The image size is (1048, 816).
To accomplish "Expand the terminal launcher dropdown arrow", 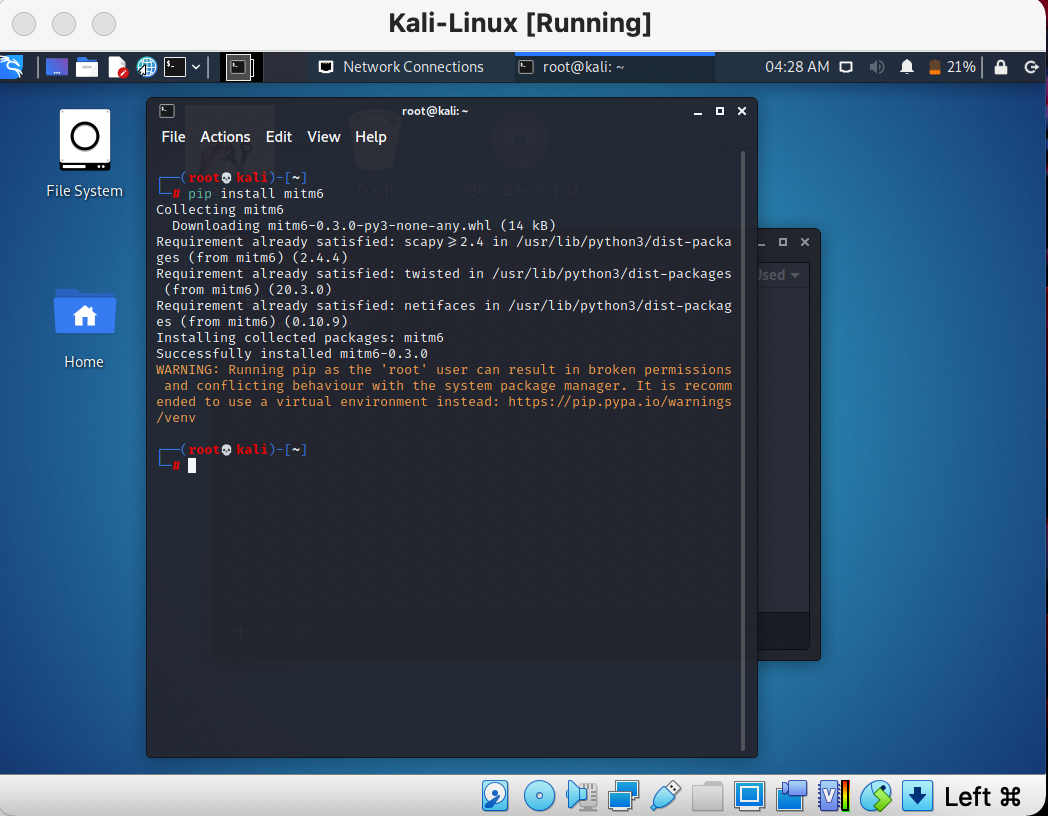I will click(x=196, y=67).
